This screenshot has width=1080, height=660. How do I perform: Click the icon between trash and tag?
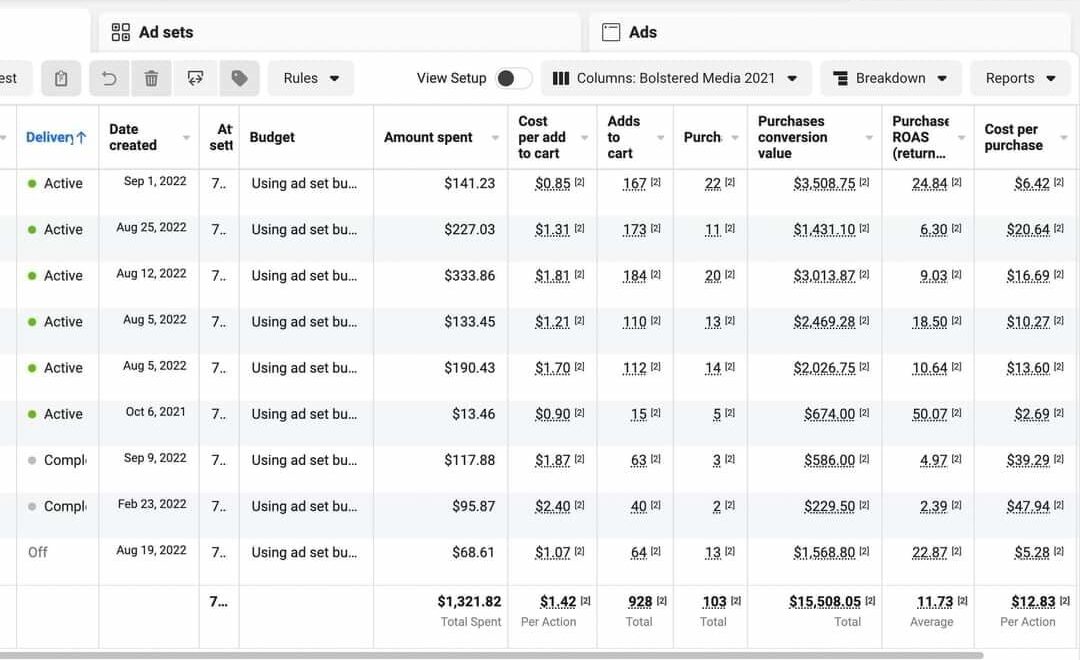click(x=195, y=78)
